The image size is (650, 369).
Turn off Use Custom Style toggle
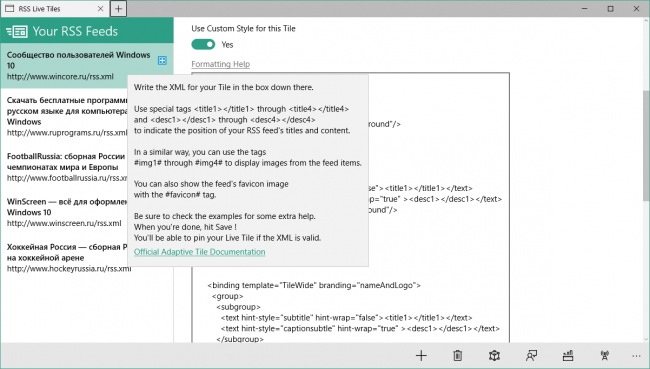point(203,44)
